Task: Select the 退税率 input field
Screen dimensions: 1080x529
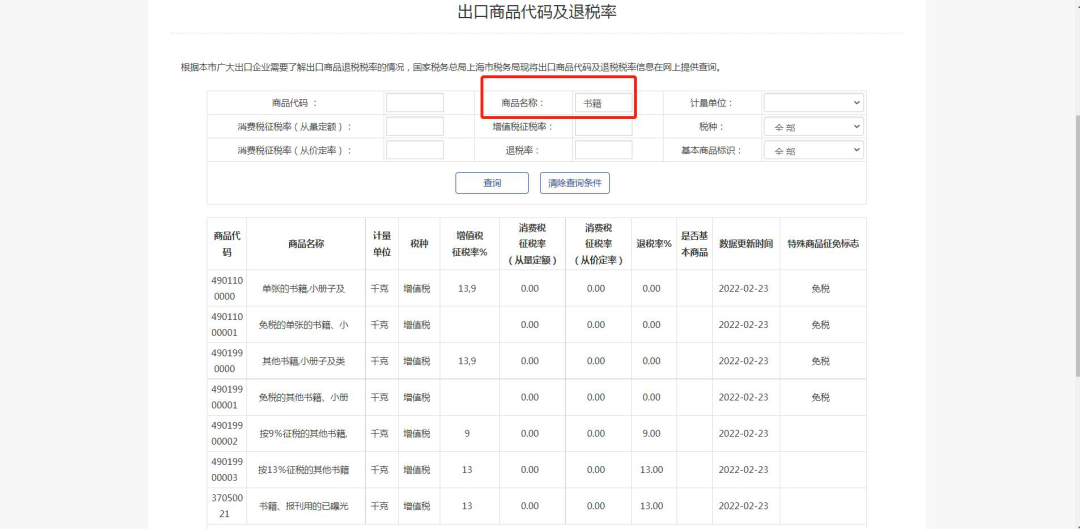Action: [x=603, y=150]
